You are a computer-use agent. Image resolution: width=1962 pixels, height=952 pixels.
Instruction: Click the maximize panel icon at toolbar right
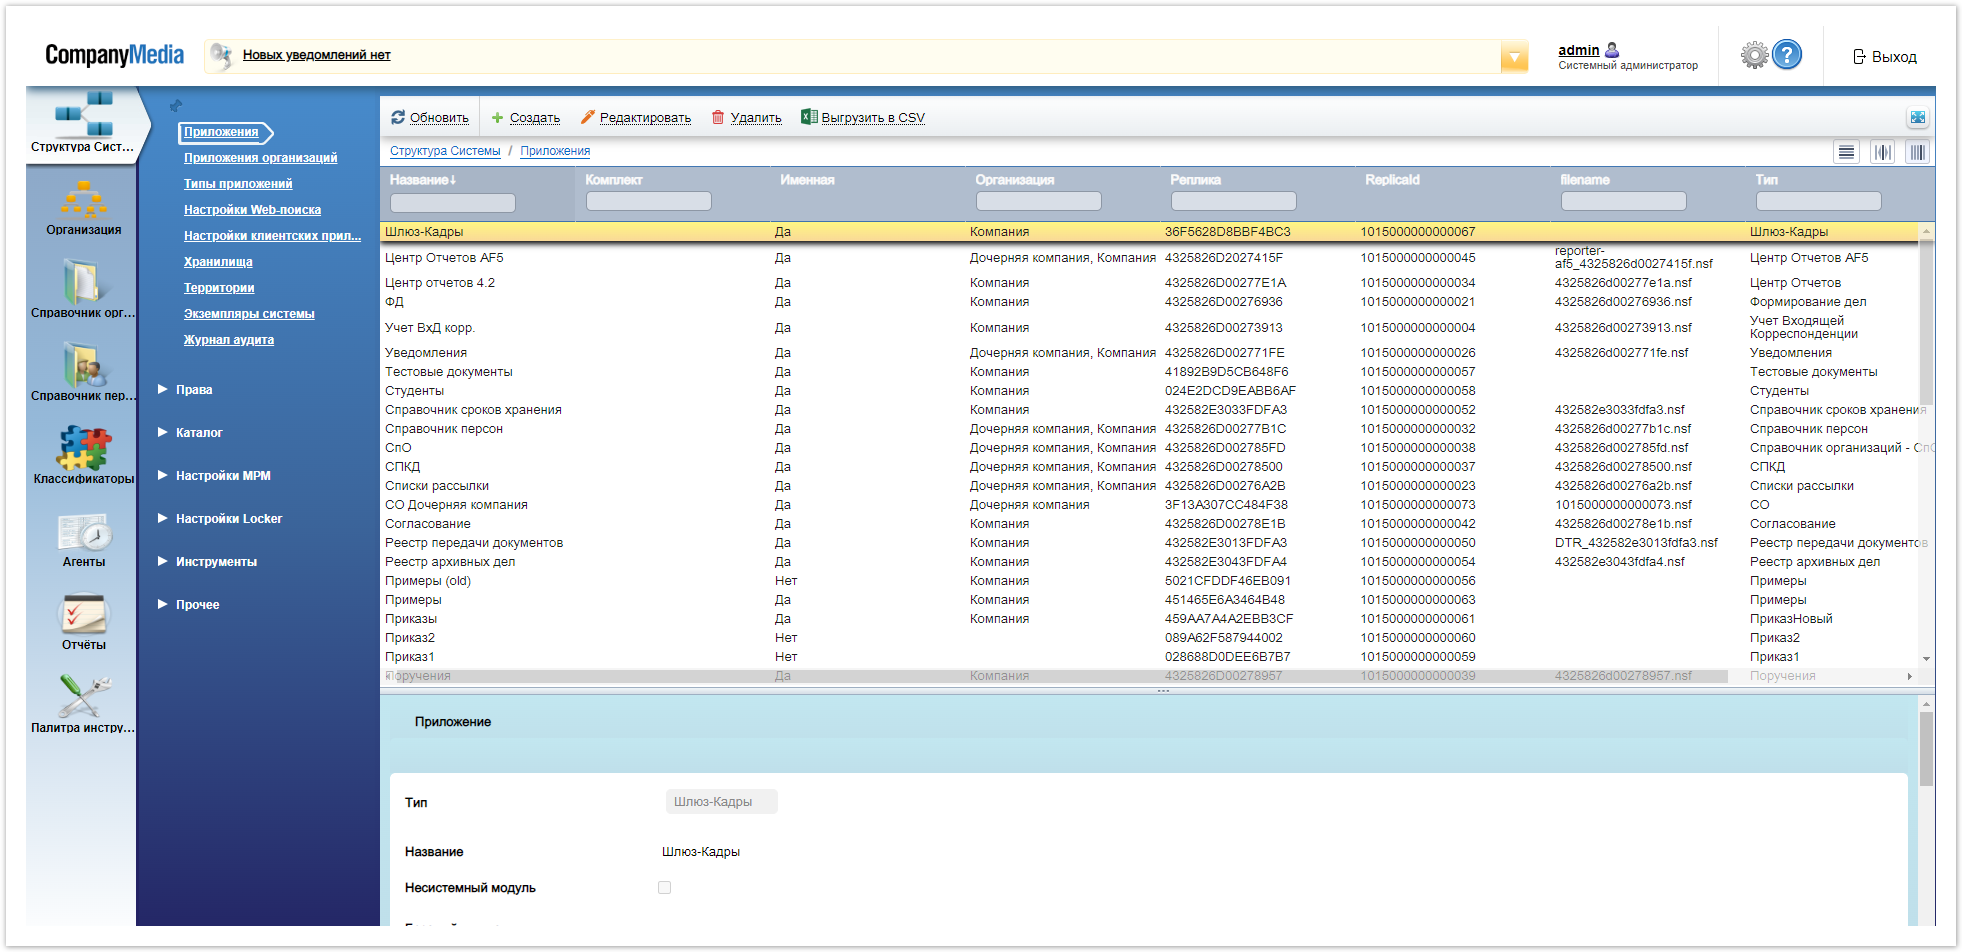pos(1918,118)
